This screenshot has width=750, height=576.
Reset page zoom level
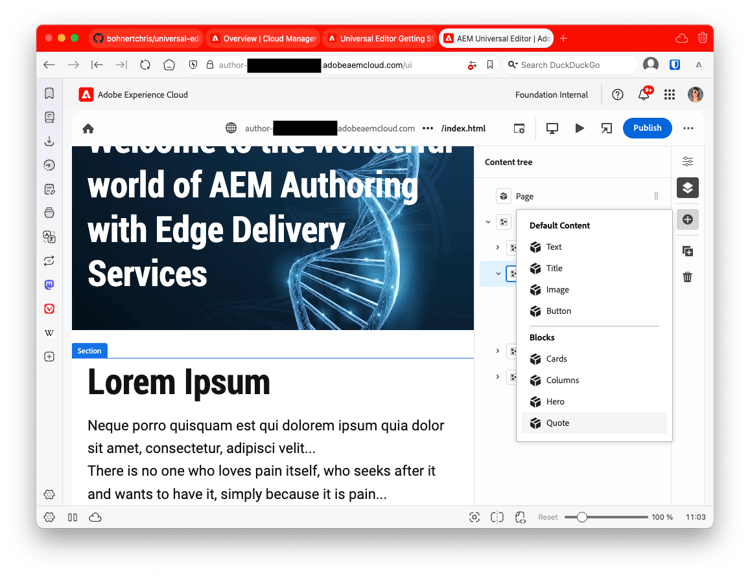548,517
